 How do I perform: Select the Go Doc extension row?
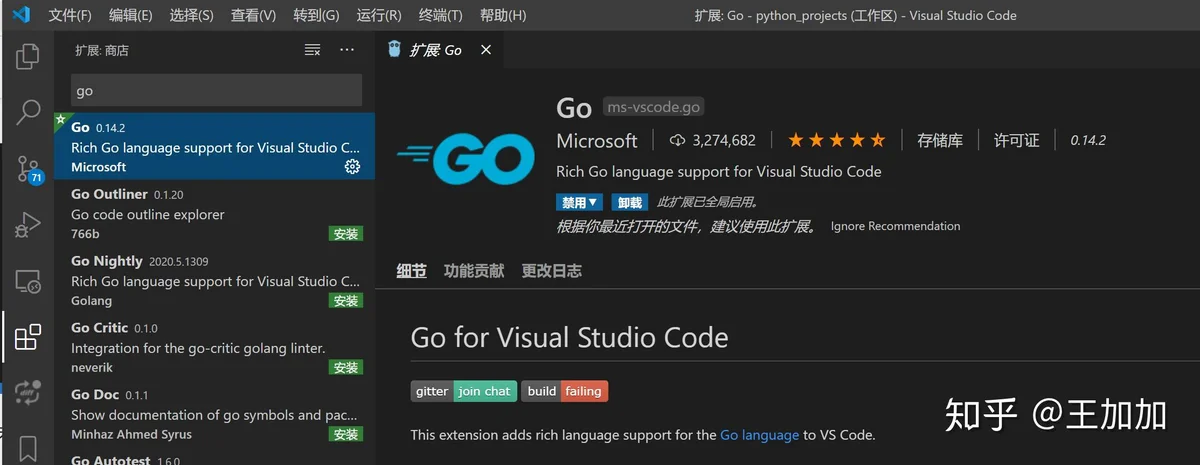214,414
